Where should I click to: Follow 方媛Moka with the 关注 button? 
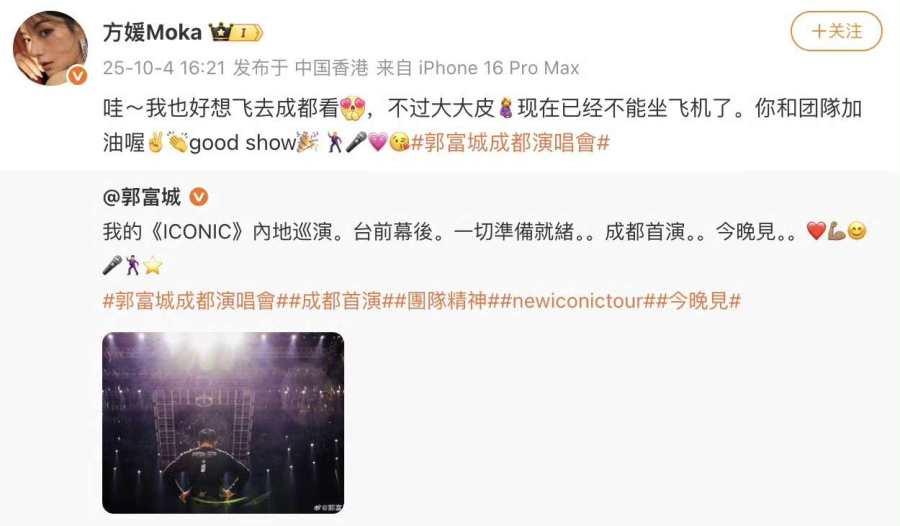tap(836, 31)
